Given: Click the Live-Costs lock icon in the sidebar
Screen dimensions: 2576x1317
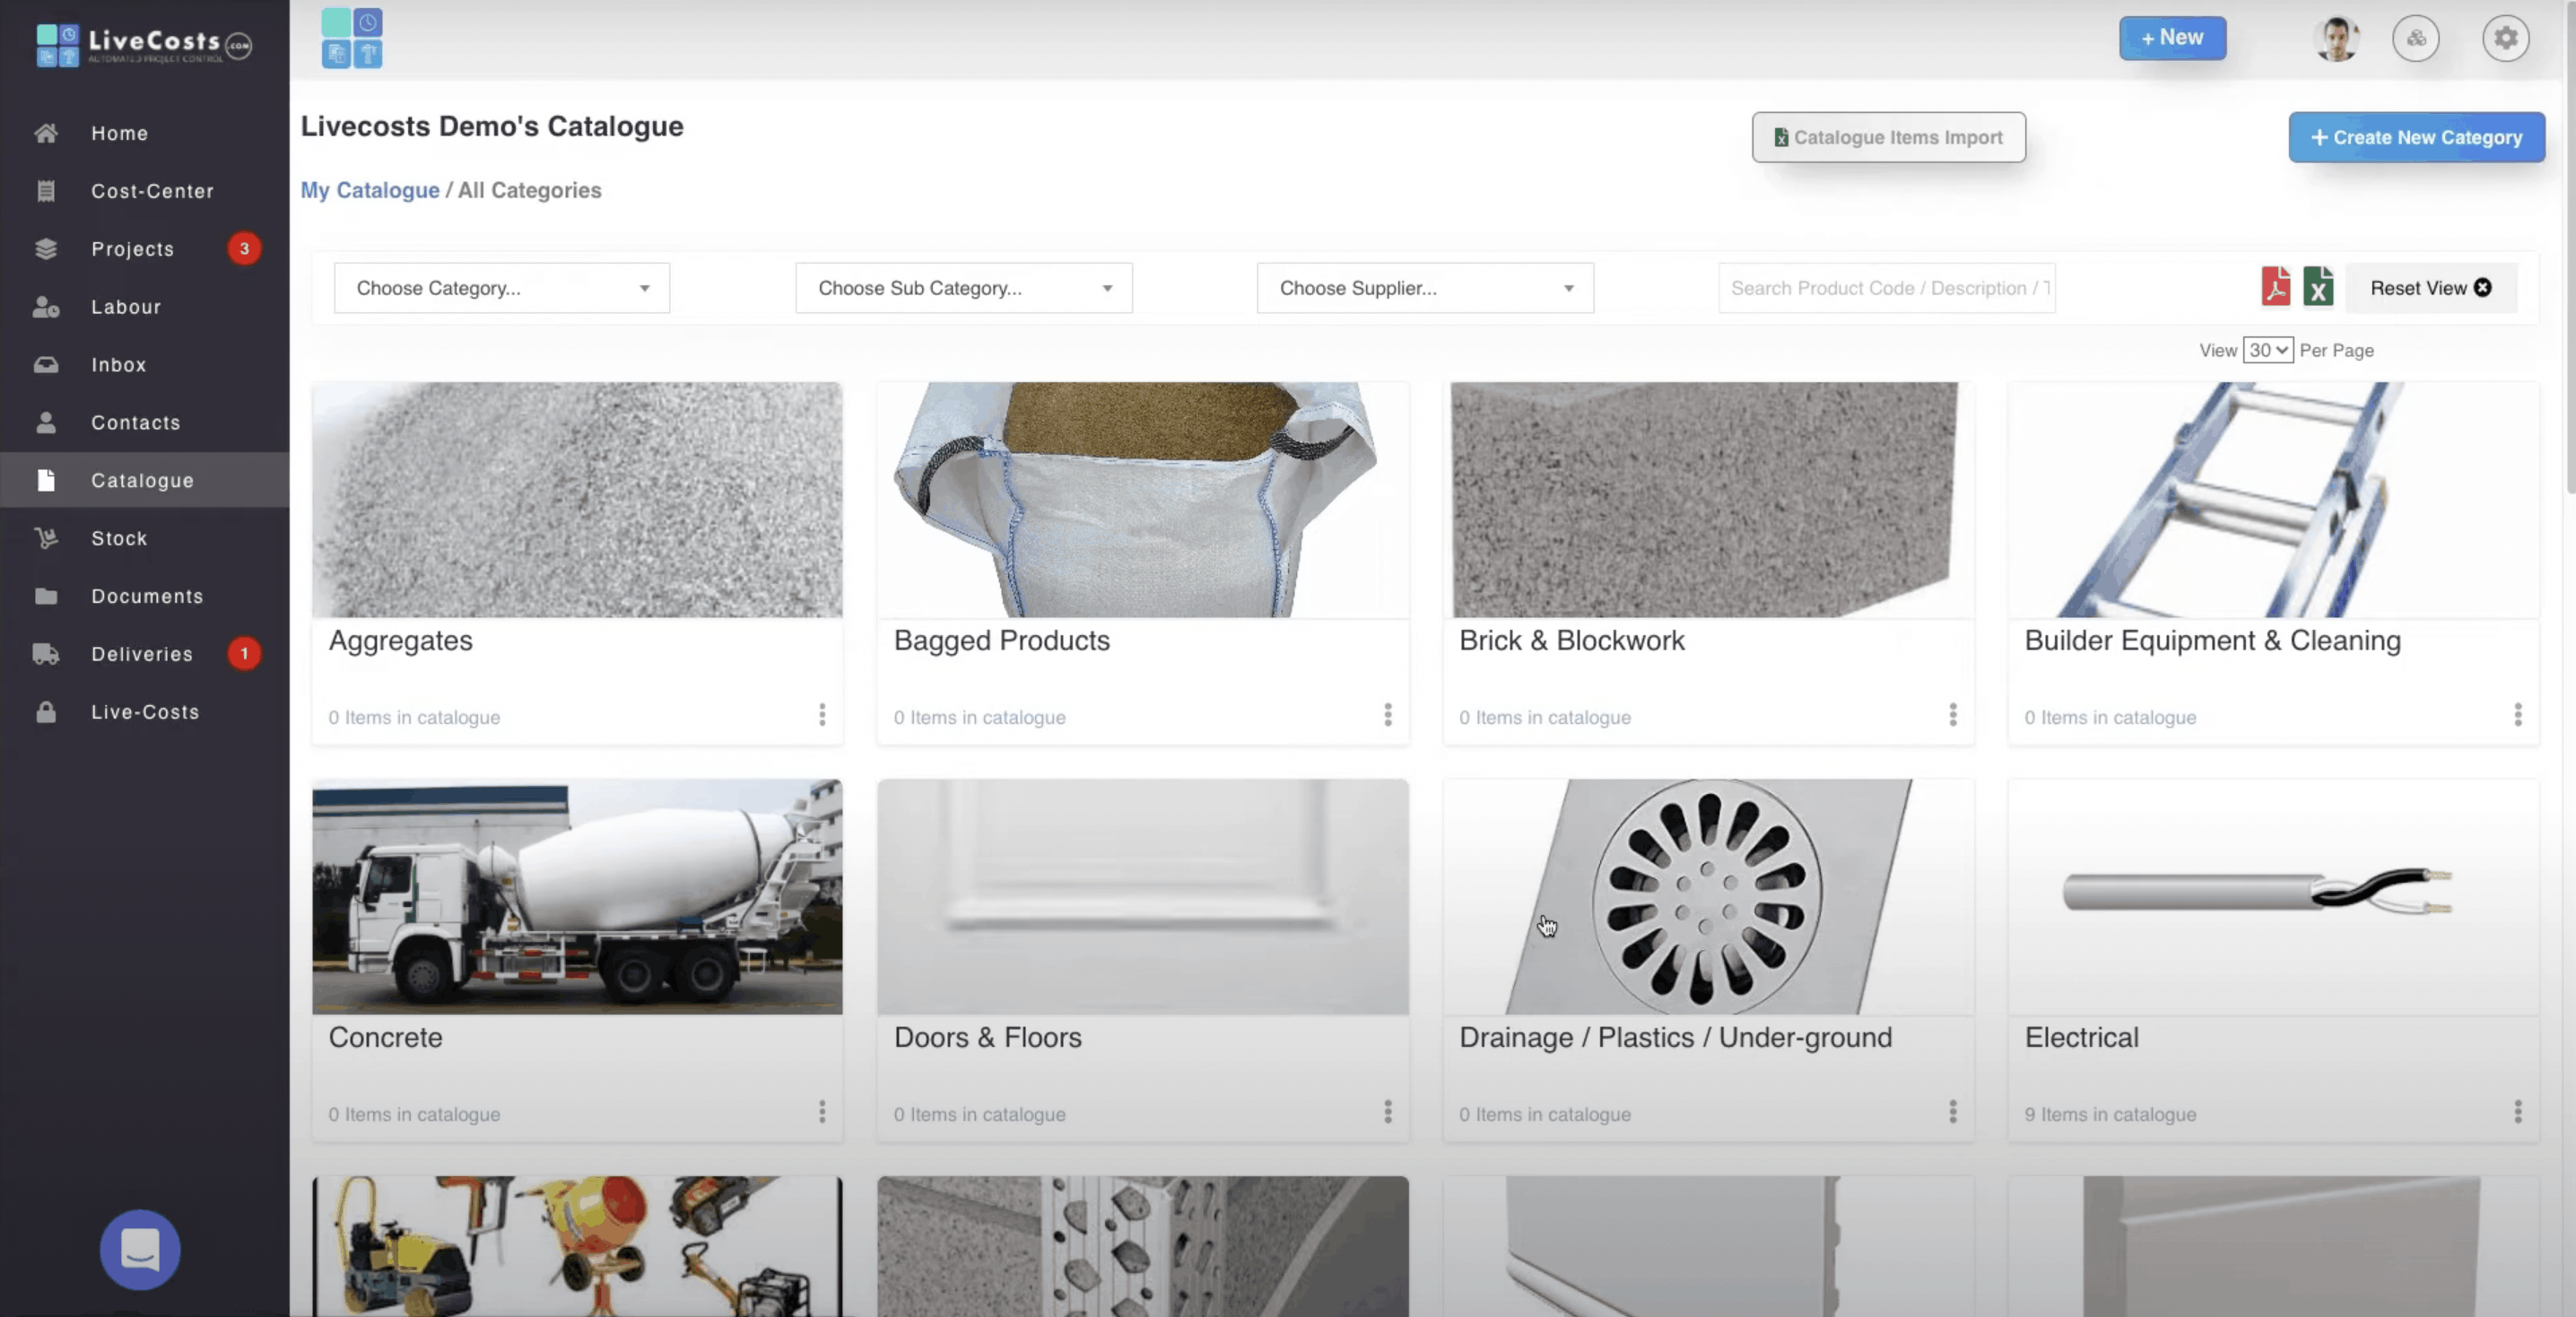Looking at the screenshot, I should coord(46,712).
